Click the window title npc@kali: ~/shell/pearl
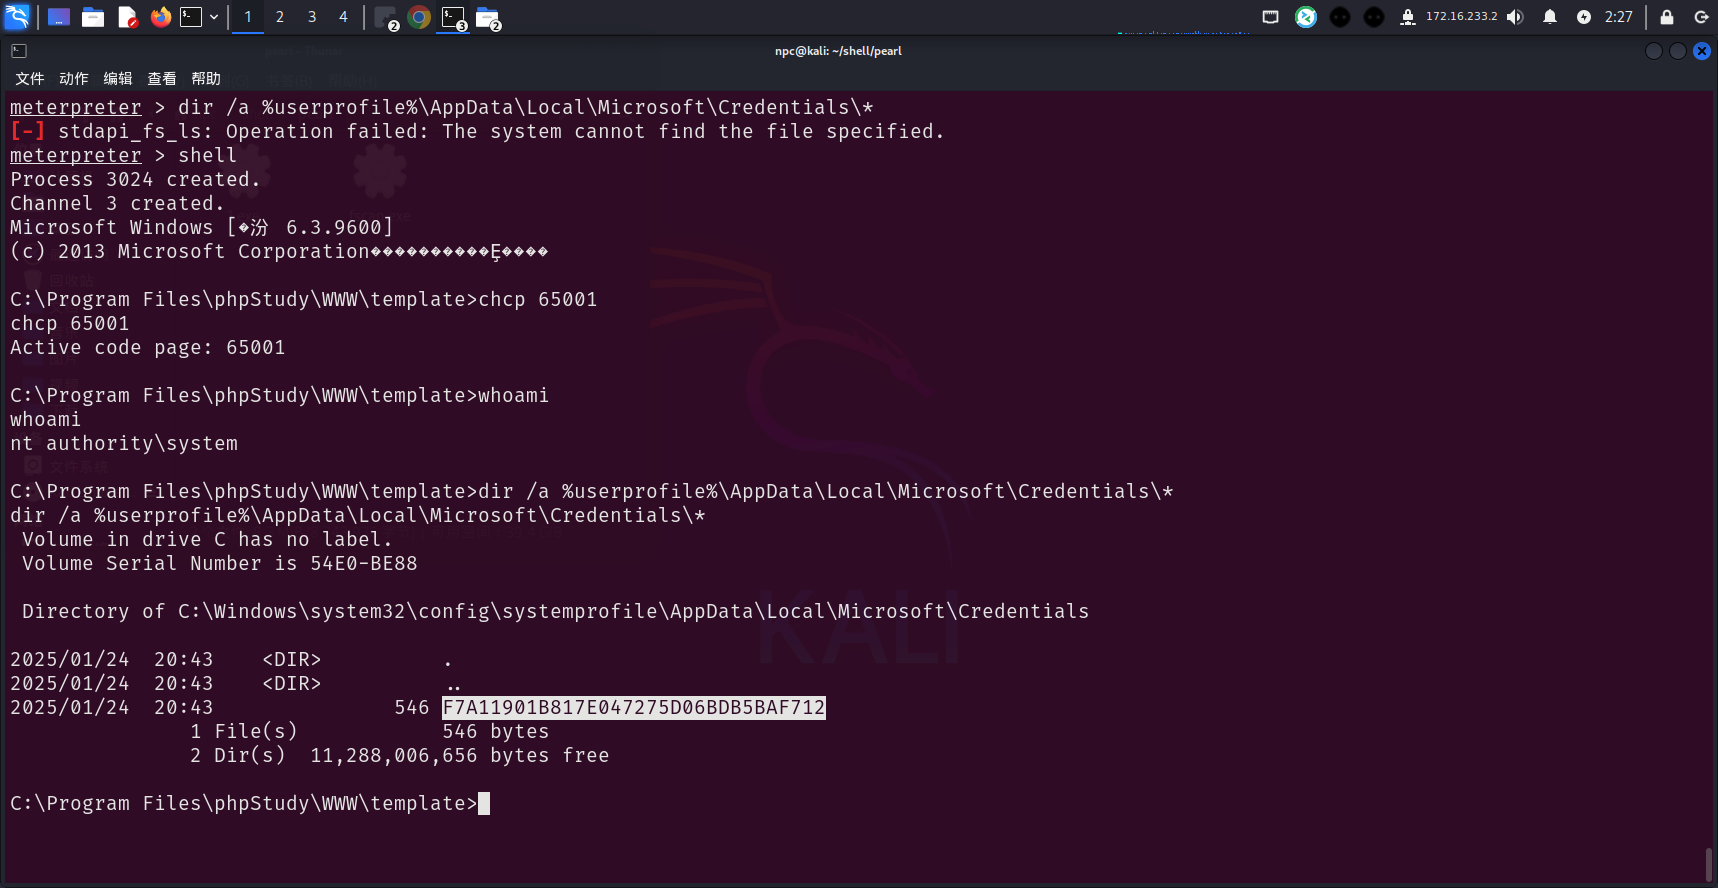The image size is (1718, 888). tap(838, 51)
